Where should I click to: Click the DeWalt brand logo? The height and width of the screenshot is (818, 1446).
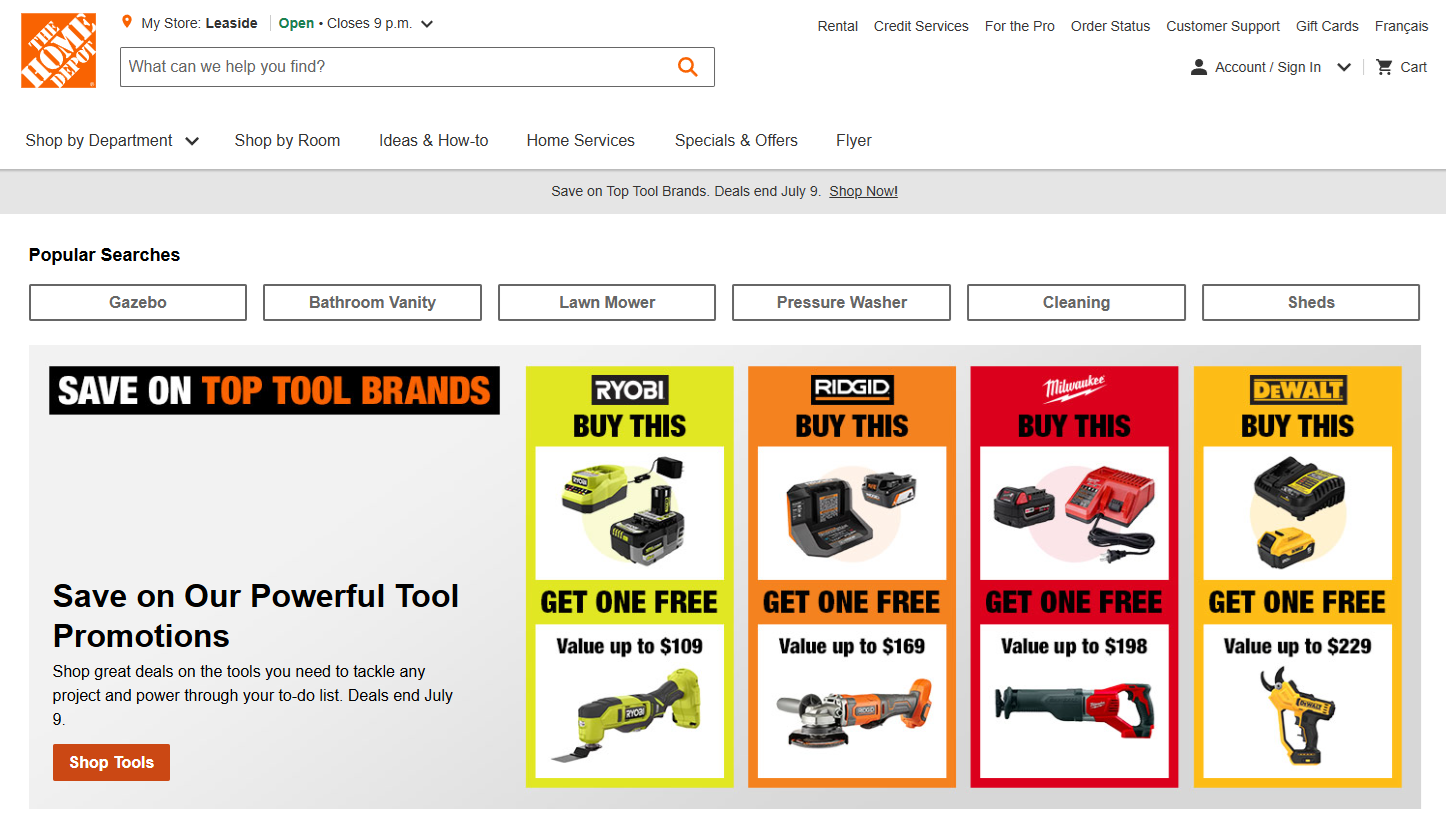[x=1298, y=389]
